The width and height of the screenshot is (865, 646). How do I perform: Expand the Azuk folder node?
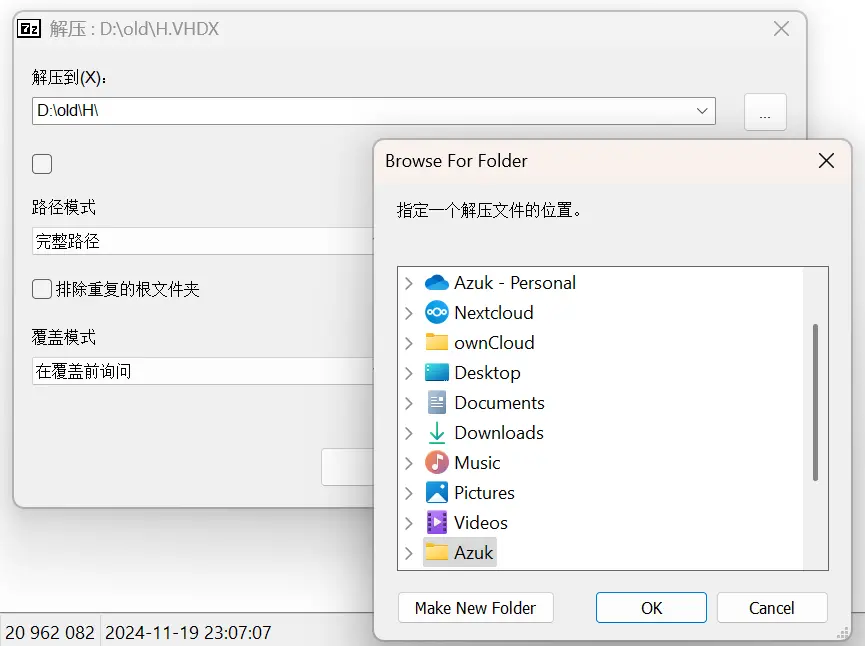tap(409, 553)
